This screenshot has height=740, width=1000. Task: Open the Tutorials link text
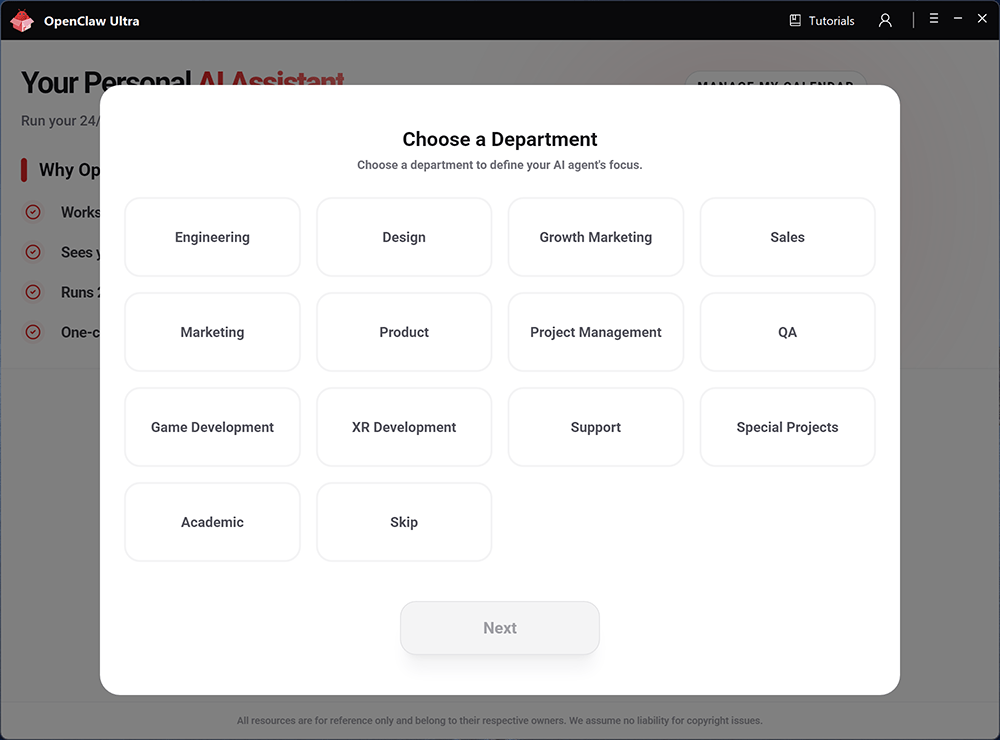pyautogui.click(x=832, y=20)
